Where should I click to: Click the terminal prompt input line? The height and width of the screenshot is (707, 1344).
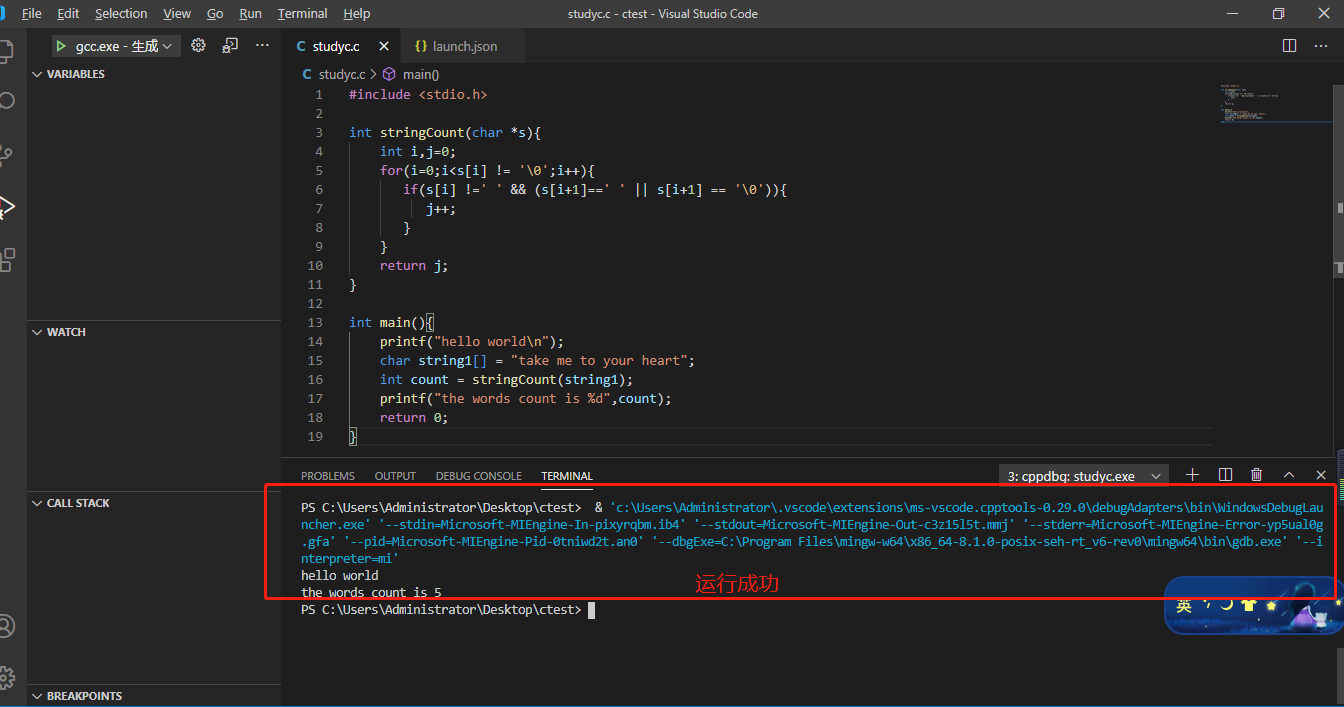pyautogui.click(x=448, y=610)
